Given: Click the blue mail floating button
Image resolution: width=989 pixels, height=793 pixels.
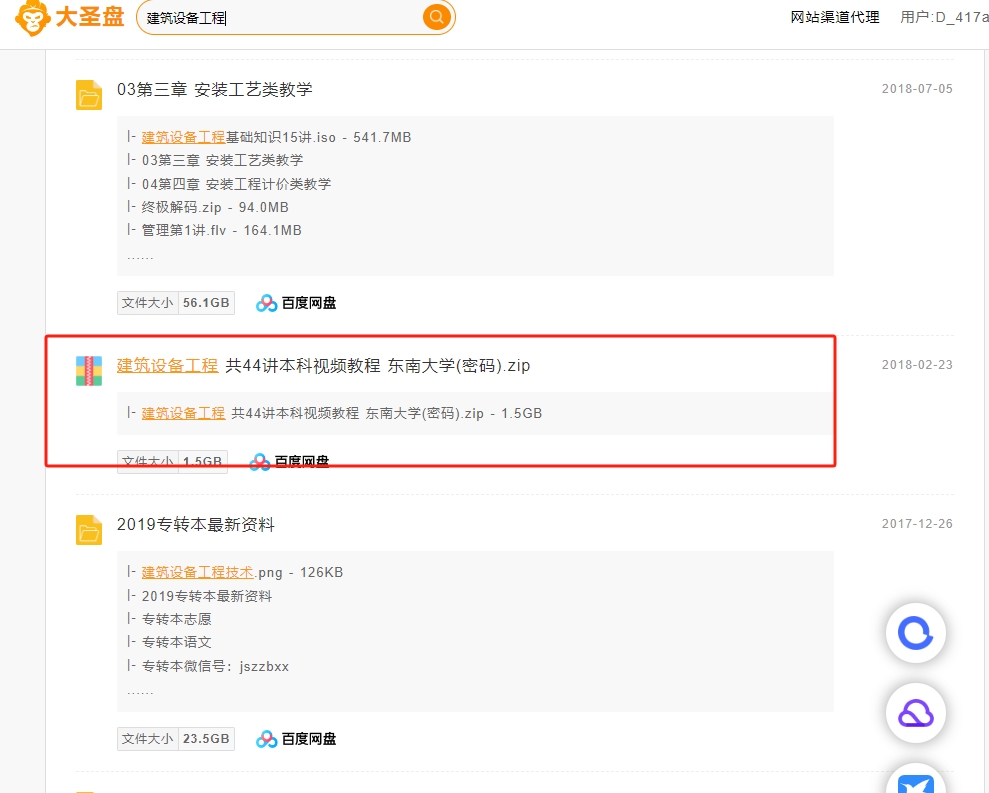Looking at the screenshot, I should click(916, 781).
